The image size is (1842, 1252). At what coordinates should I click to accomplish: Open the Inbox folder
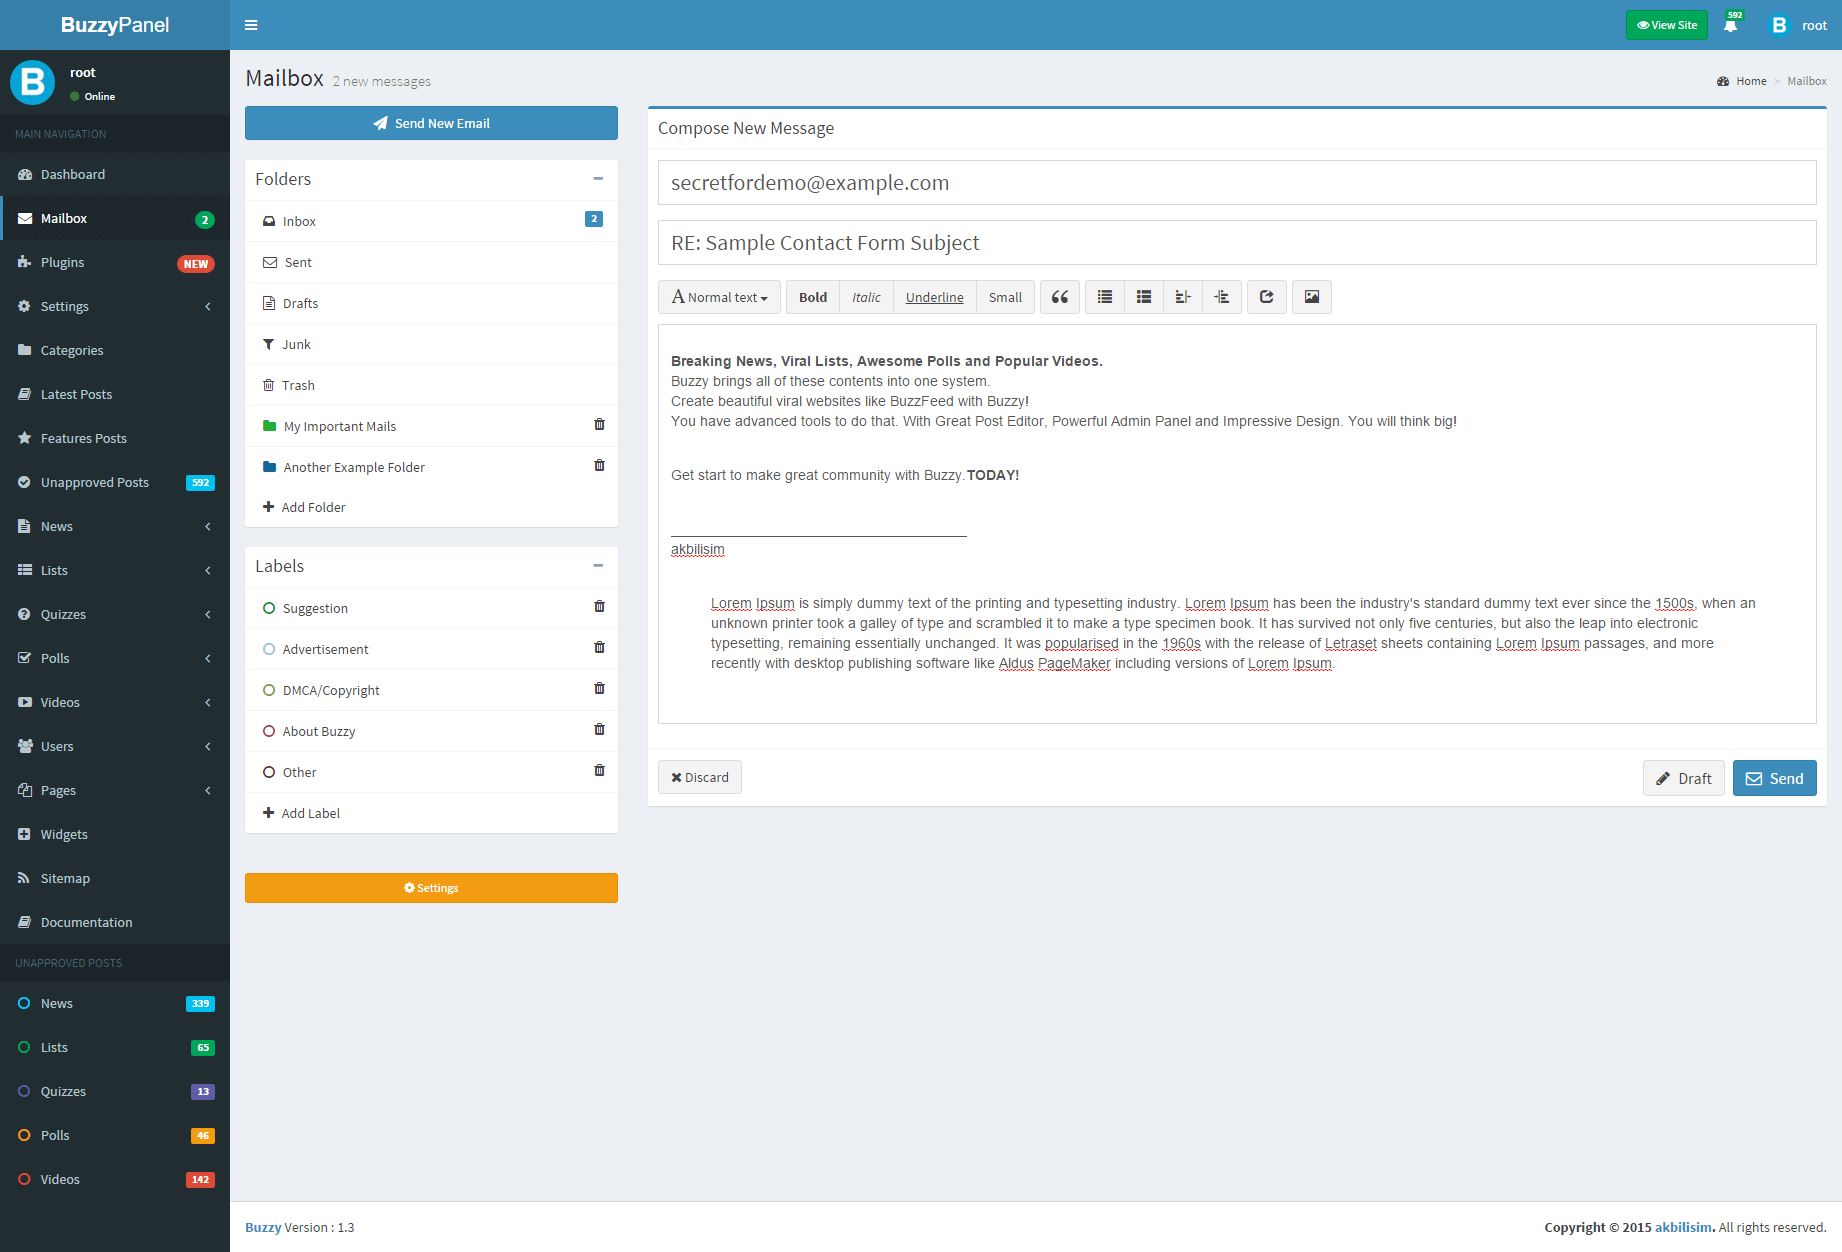coord(299,221)
